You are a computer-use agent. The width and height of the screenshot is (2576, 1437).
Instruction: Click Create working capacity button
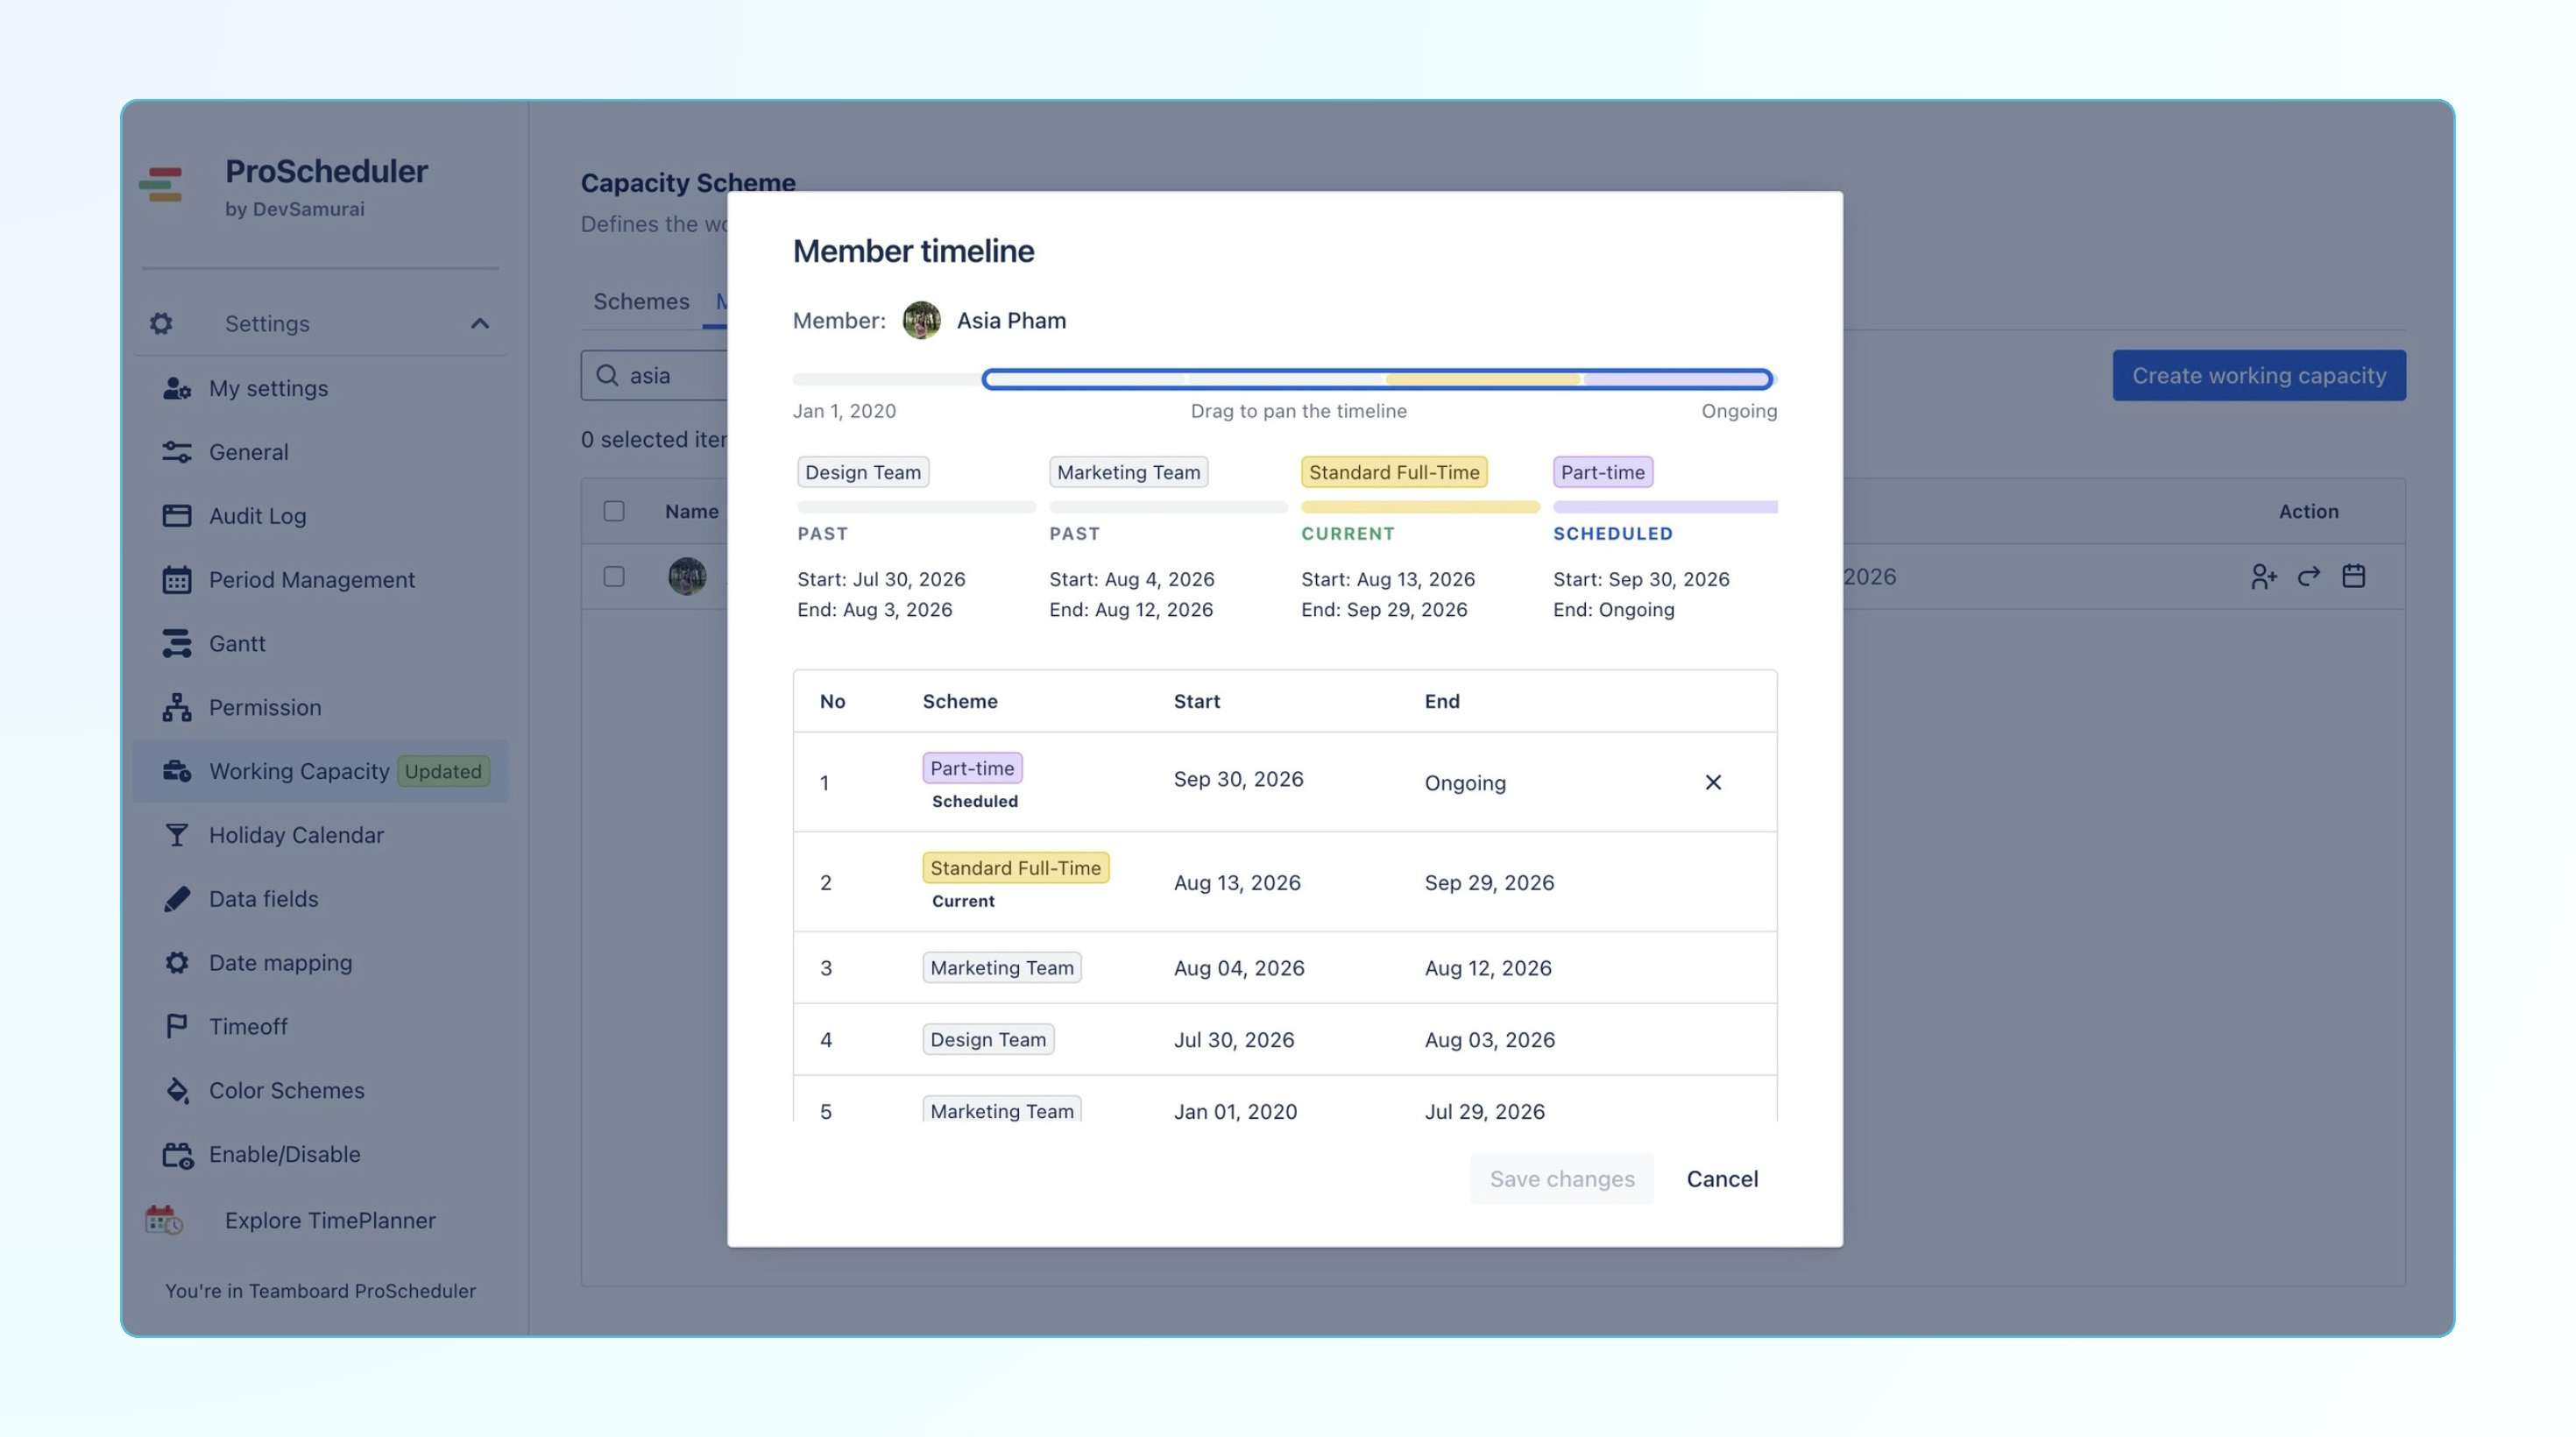pyautogui.click(x=2259, y=375)
